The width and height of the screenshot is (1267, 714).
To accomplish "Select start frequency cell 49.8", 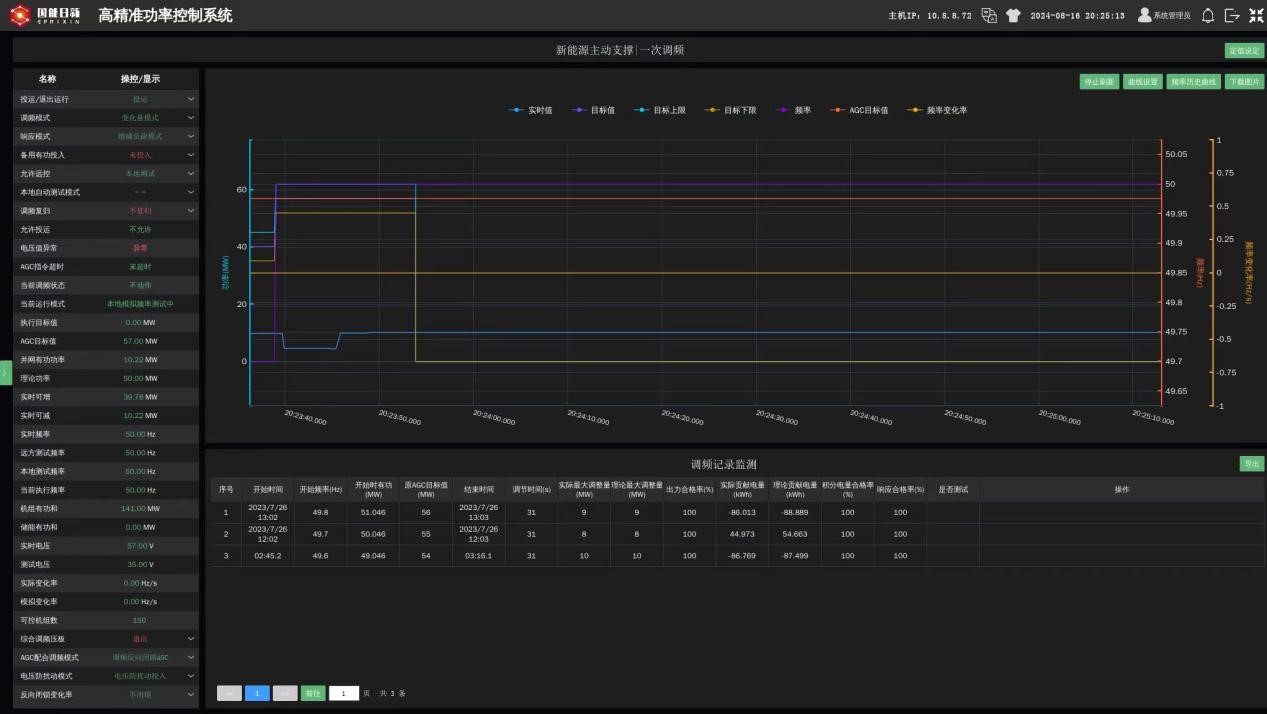I will click(x=320, y=512).
